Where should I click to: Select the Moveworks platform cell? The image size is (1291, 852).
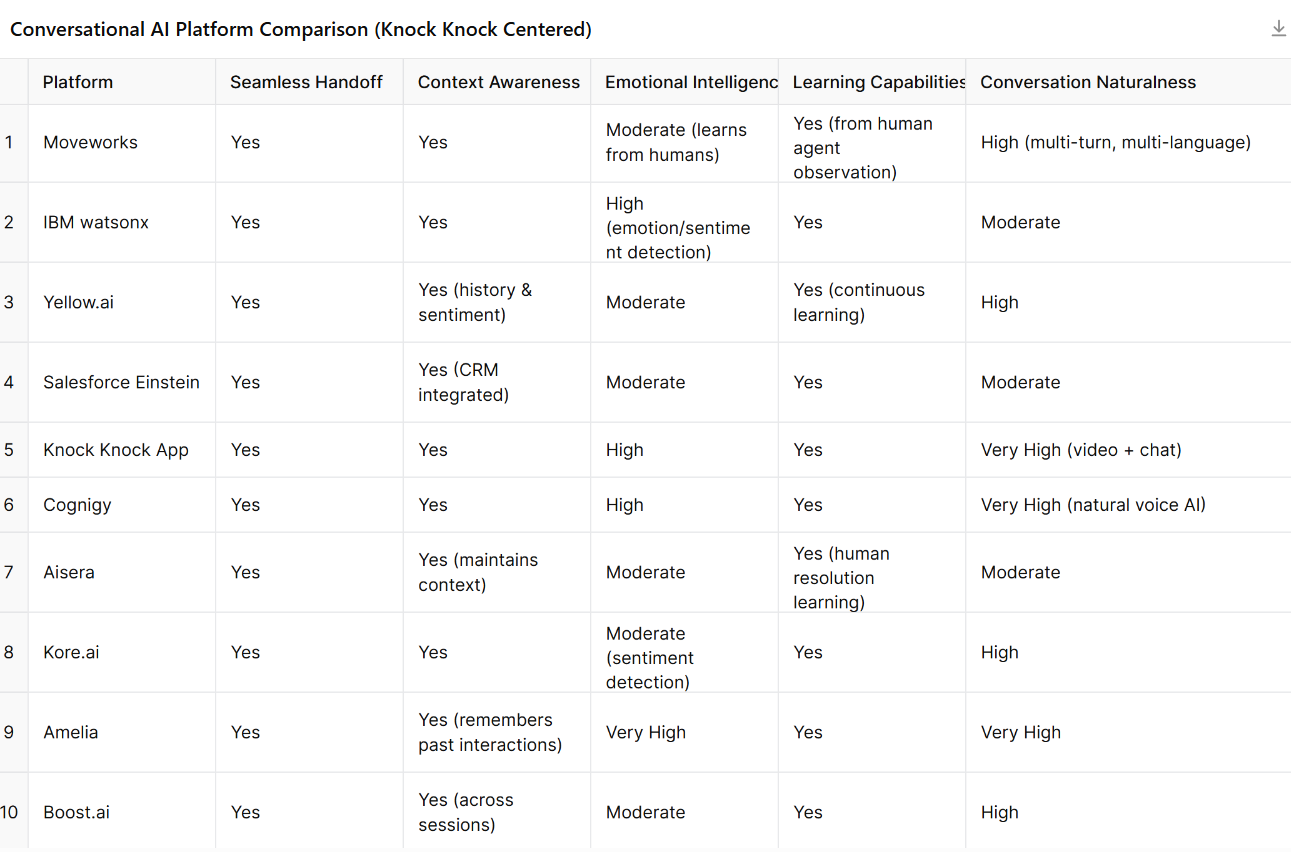(90, 142)
